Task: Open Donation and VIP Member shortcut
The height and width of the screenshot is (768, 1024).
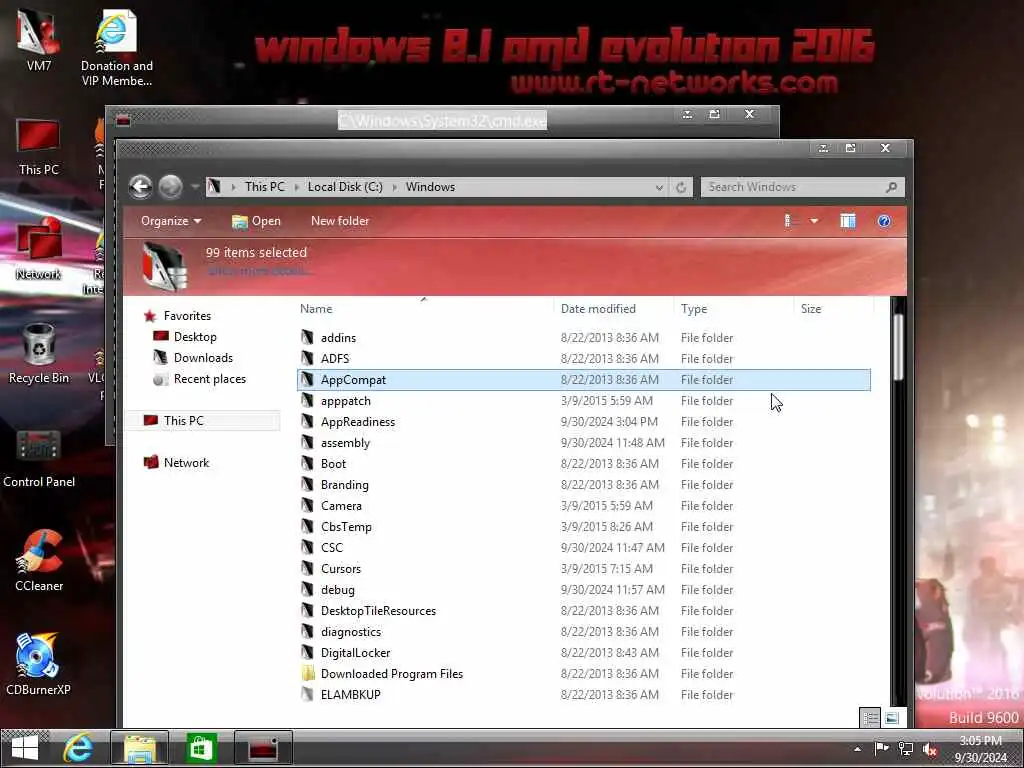Action: pyautogui.click(x=116, y=48)
